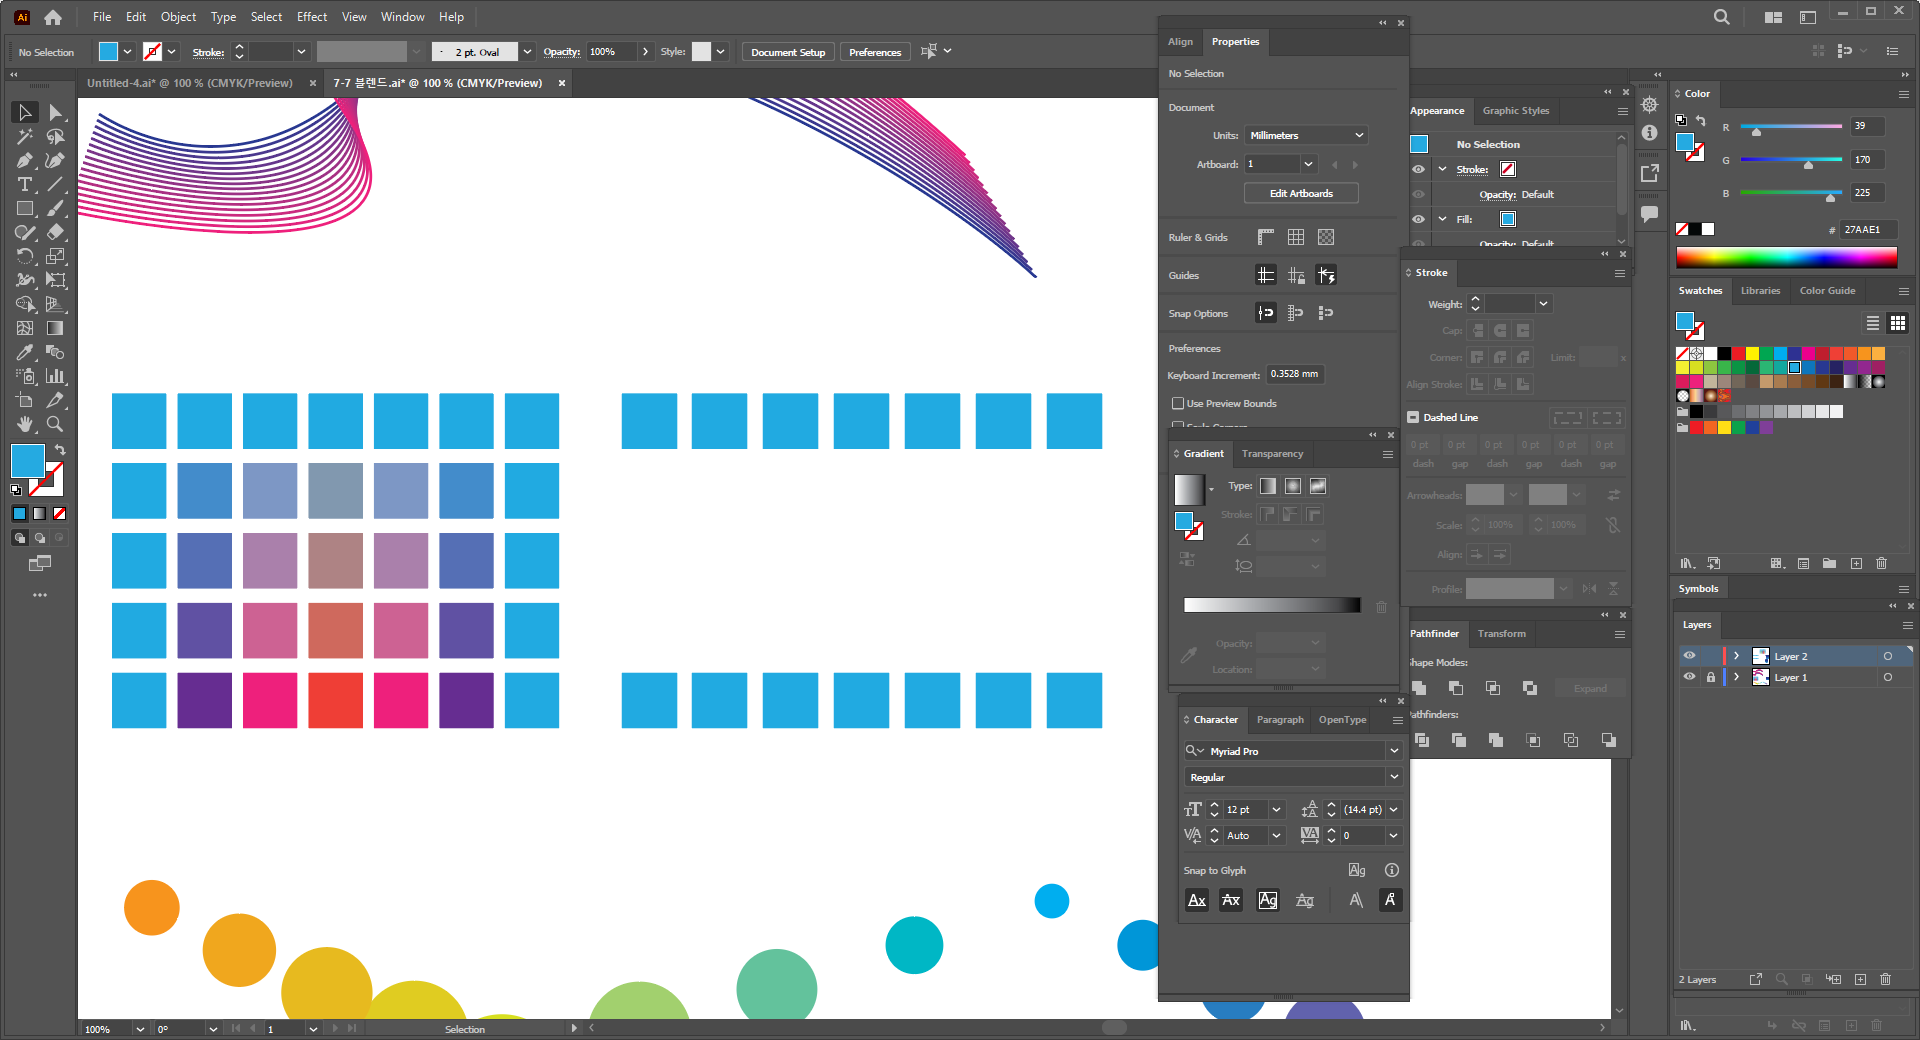Open the Artboard number dropdown
This screenshot has height=1040, width=1920.
pos(1309,164)
